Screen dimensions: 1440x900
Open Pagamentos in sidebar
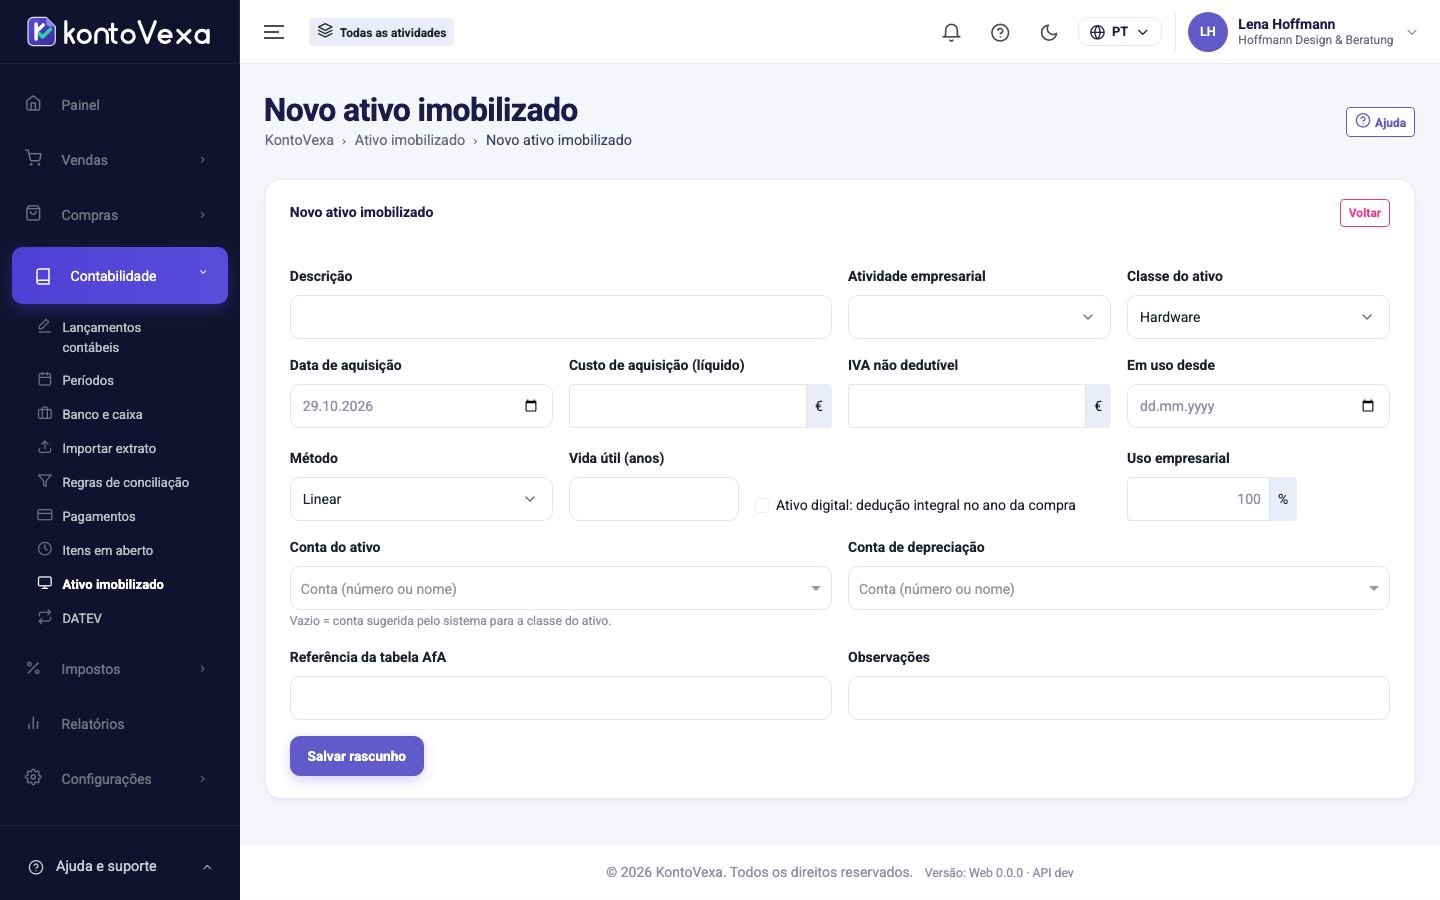coord(98,516)
